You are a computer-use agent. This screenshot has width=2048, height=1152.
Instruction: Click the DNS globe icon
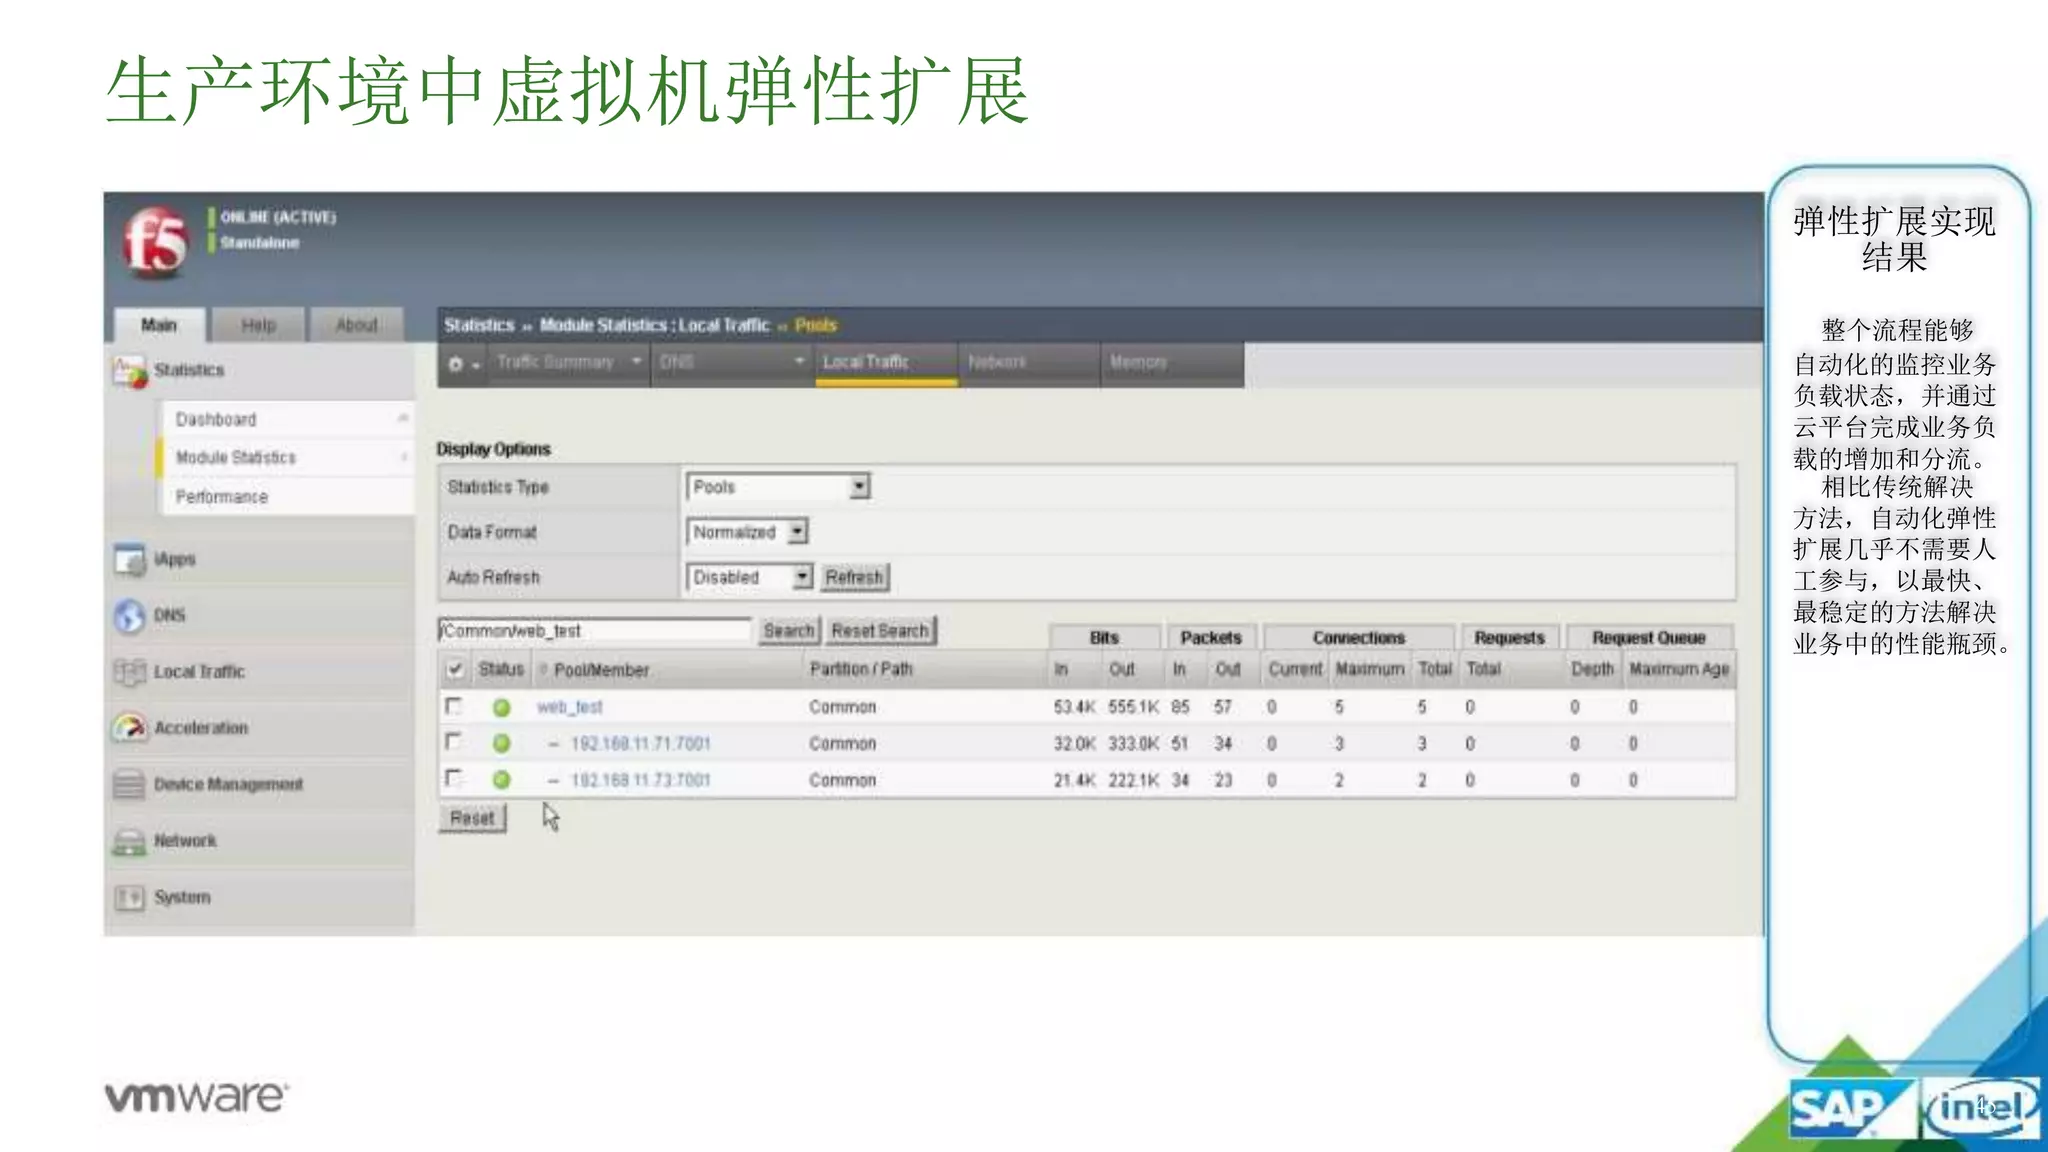click(130, 616)
